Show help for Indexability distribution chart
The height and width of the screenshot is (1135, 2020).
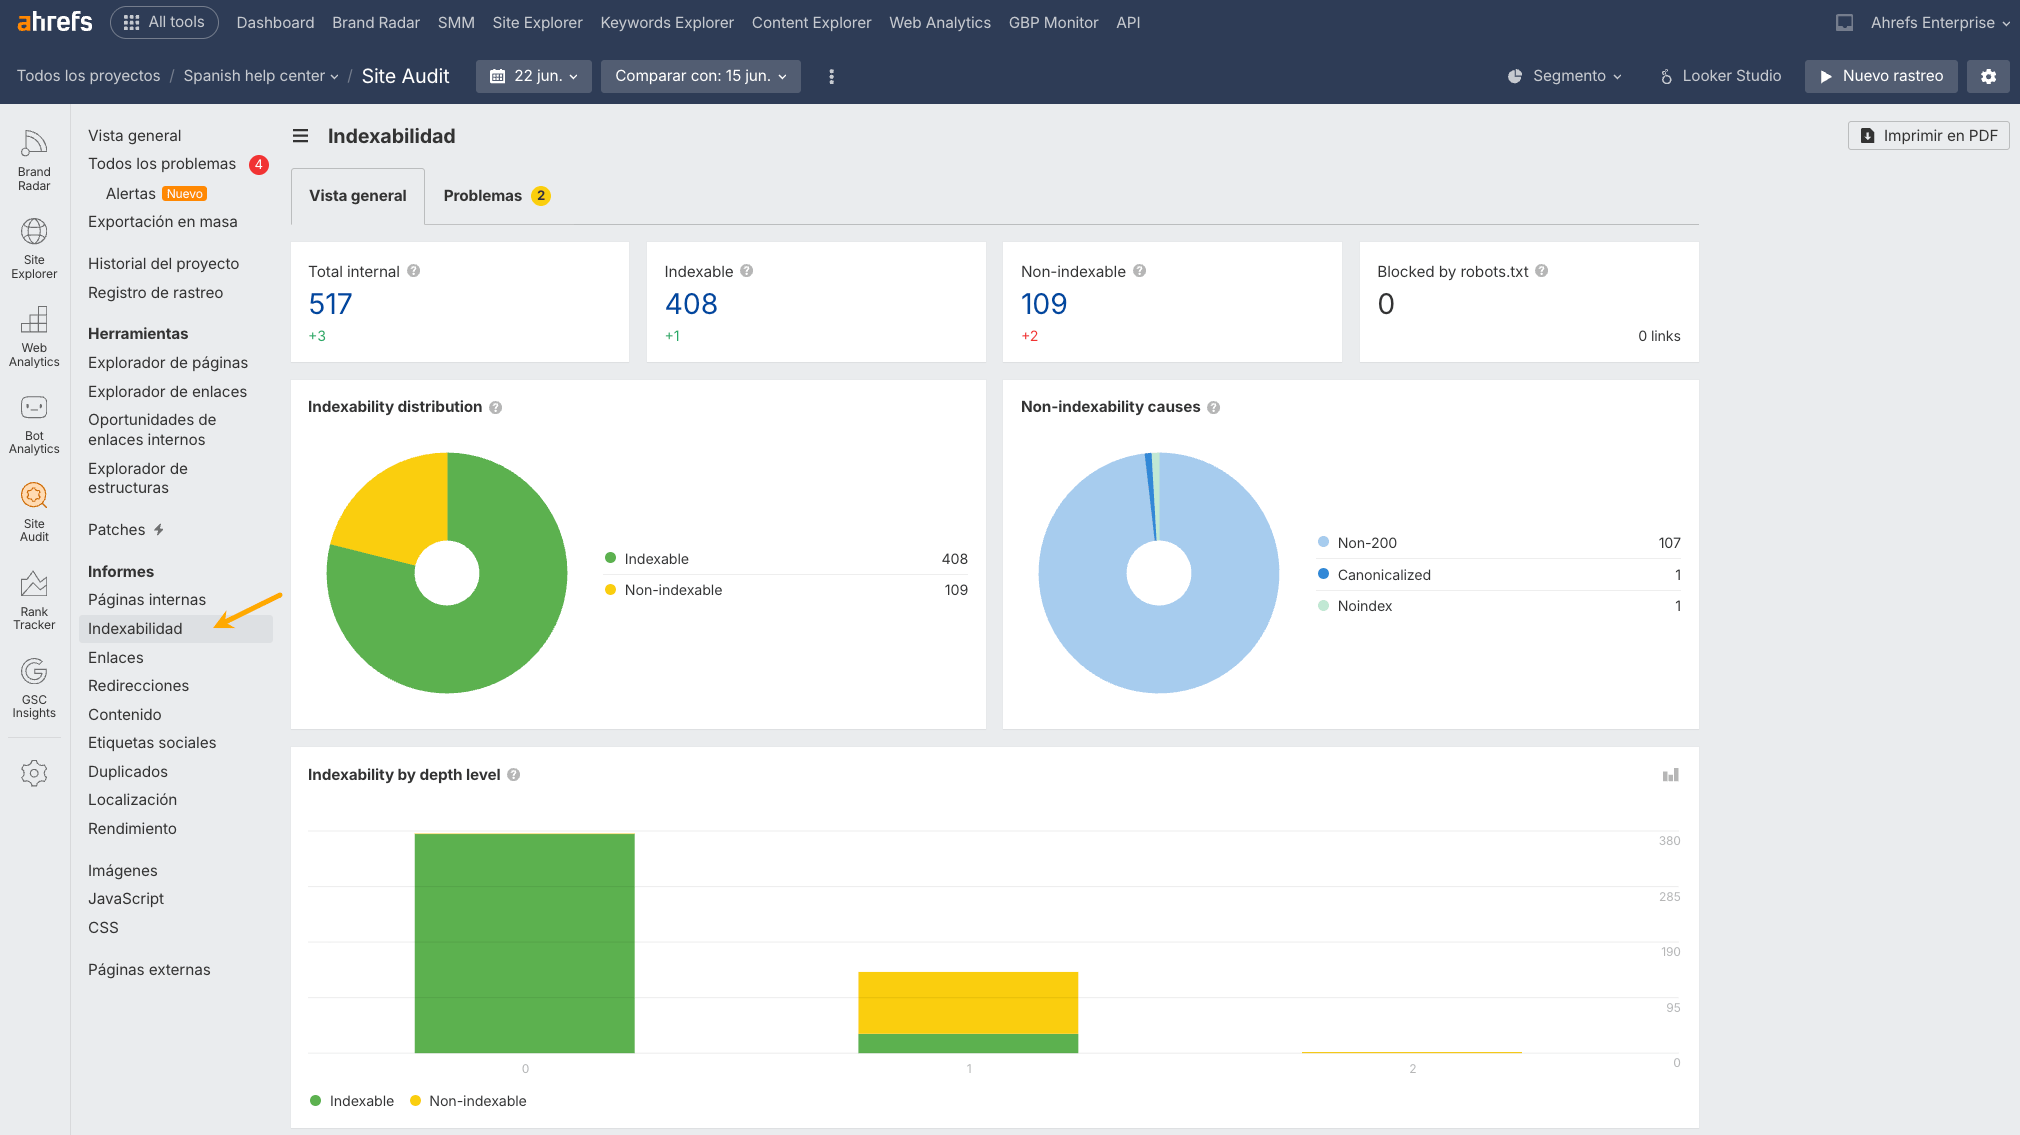coord(496,407)
